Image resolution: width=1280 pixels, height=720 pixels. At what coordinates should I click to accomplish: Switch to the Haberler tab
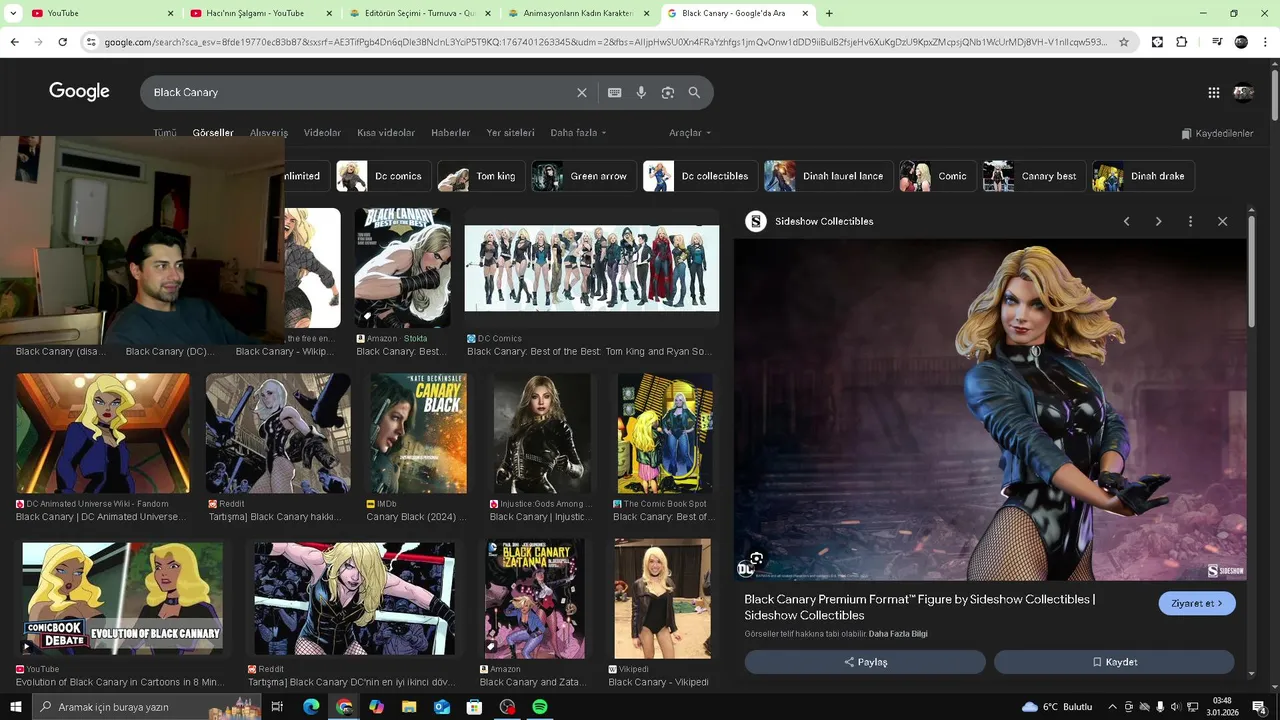click(x=450, y=133)
